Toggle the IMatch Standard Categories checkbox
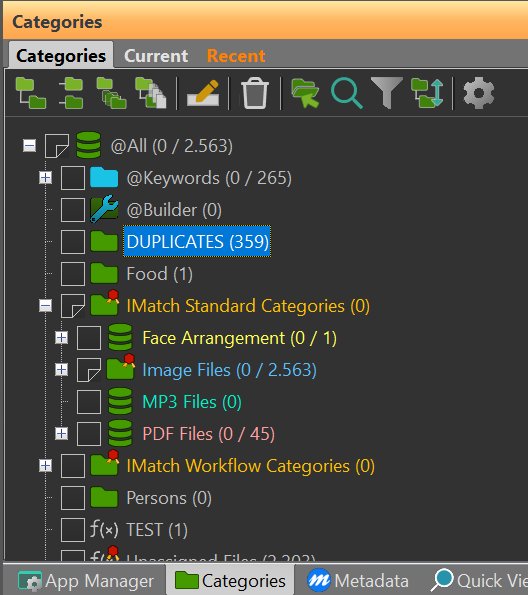The height and width of the screenshot is (595, 528). point(73,305)
